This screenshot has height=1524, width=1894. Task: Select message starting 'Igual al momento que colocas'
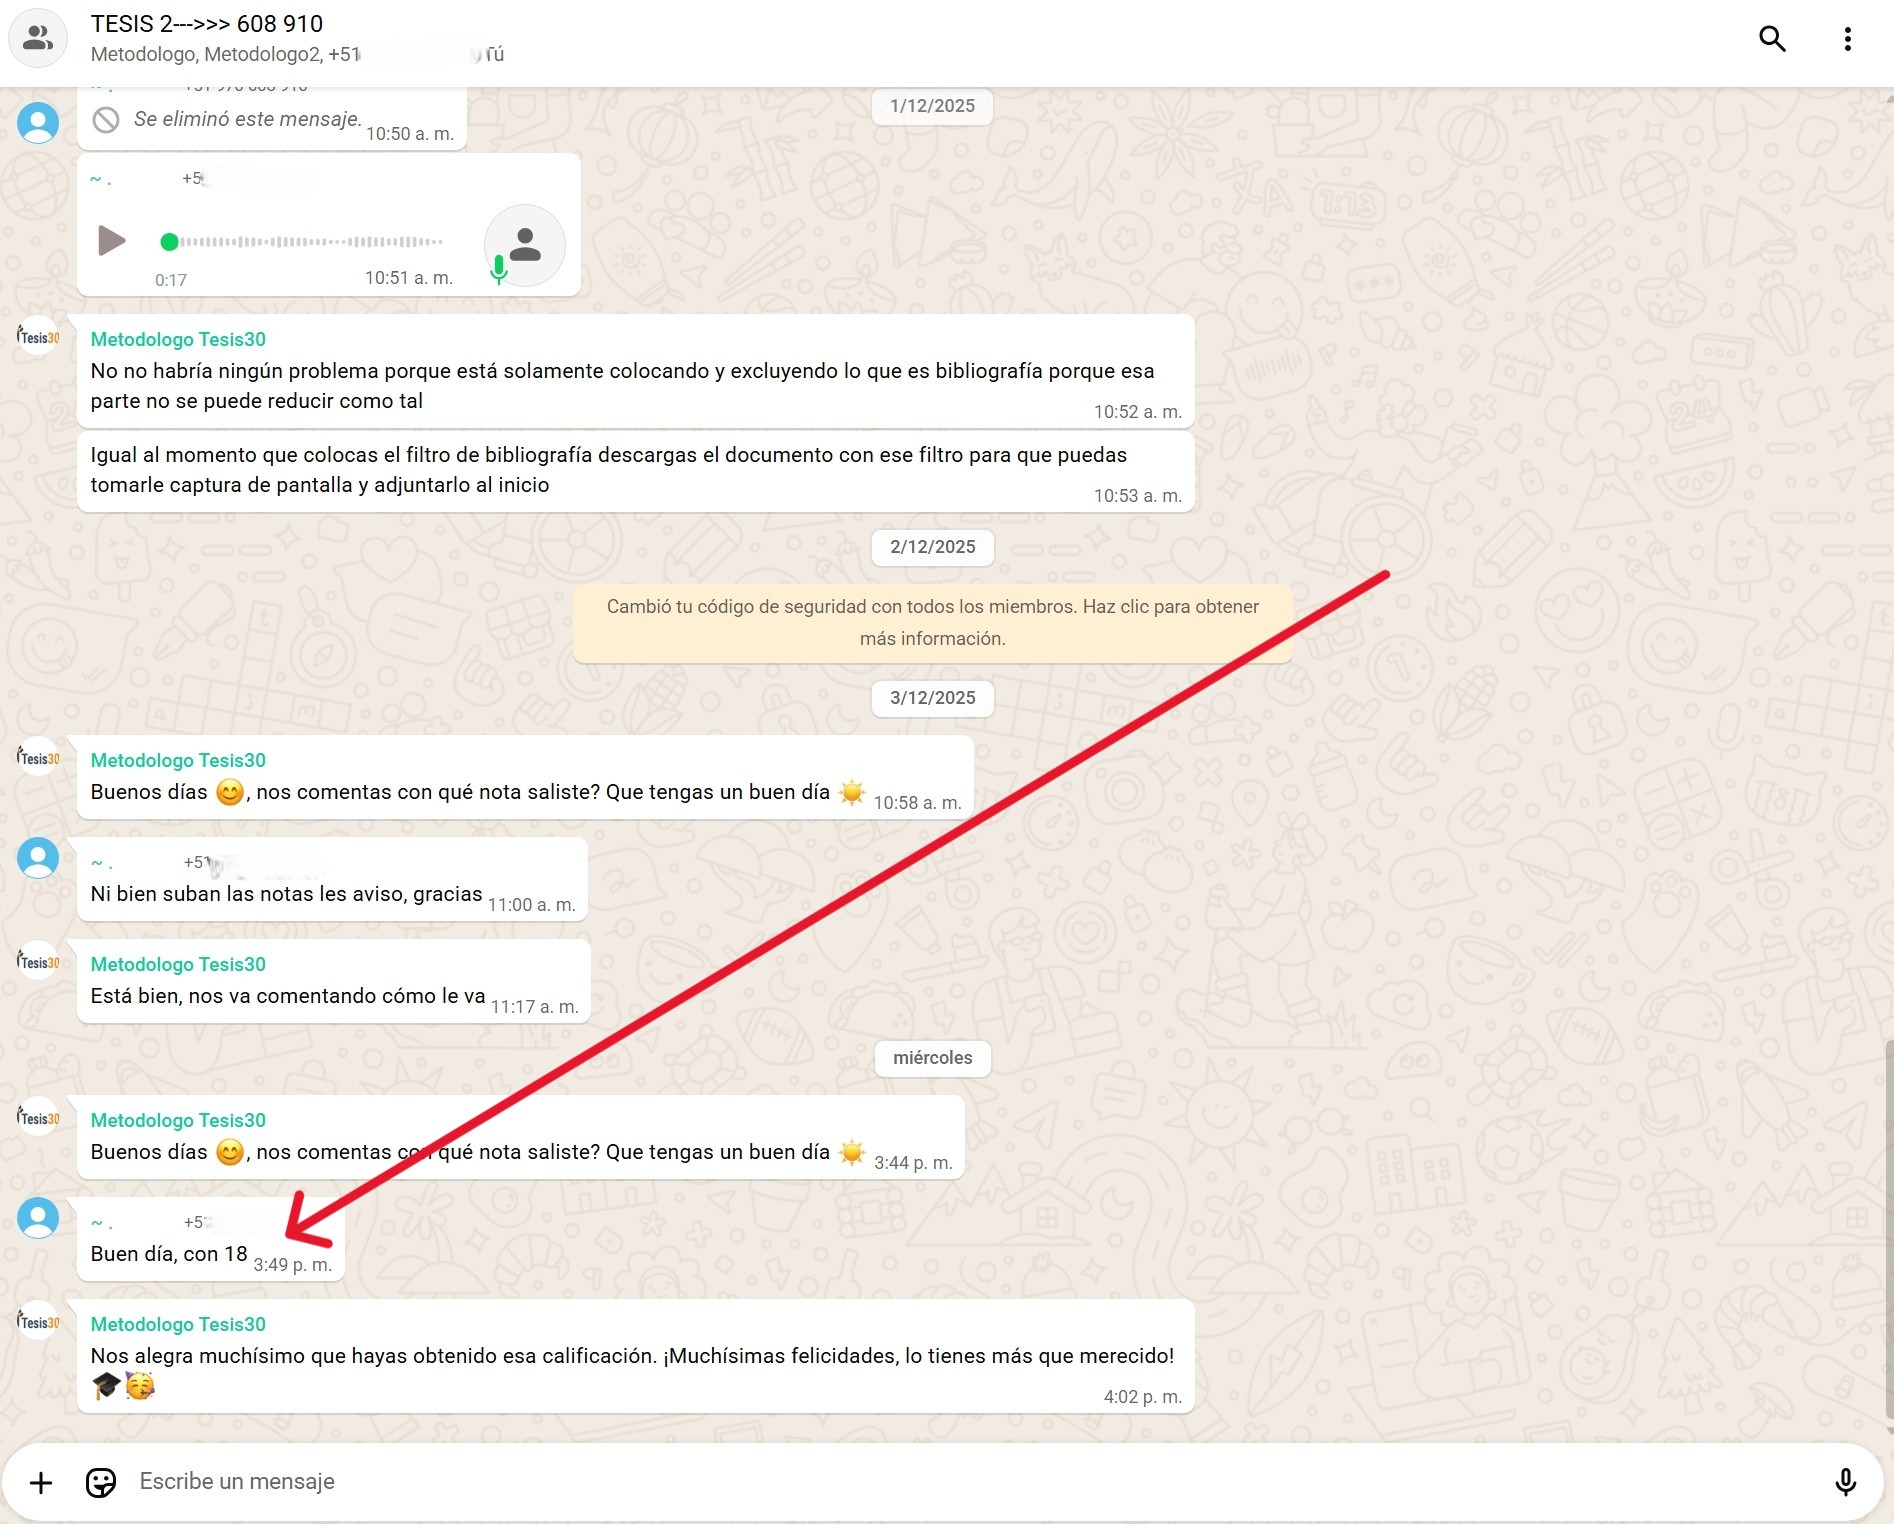(636, 471)
